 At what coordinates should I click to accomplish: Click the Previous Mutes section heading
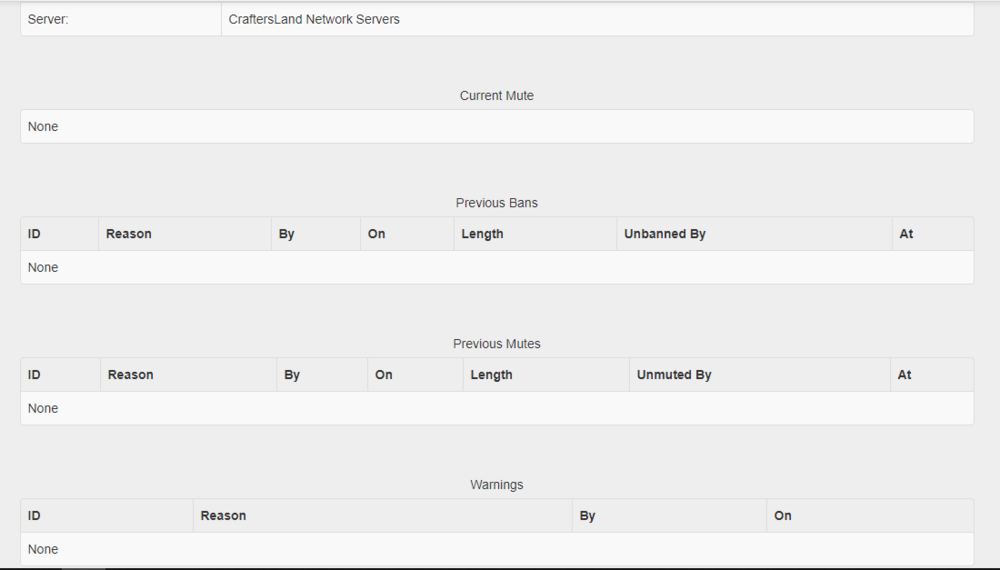pyautogui.click(x=497, y=344)
